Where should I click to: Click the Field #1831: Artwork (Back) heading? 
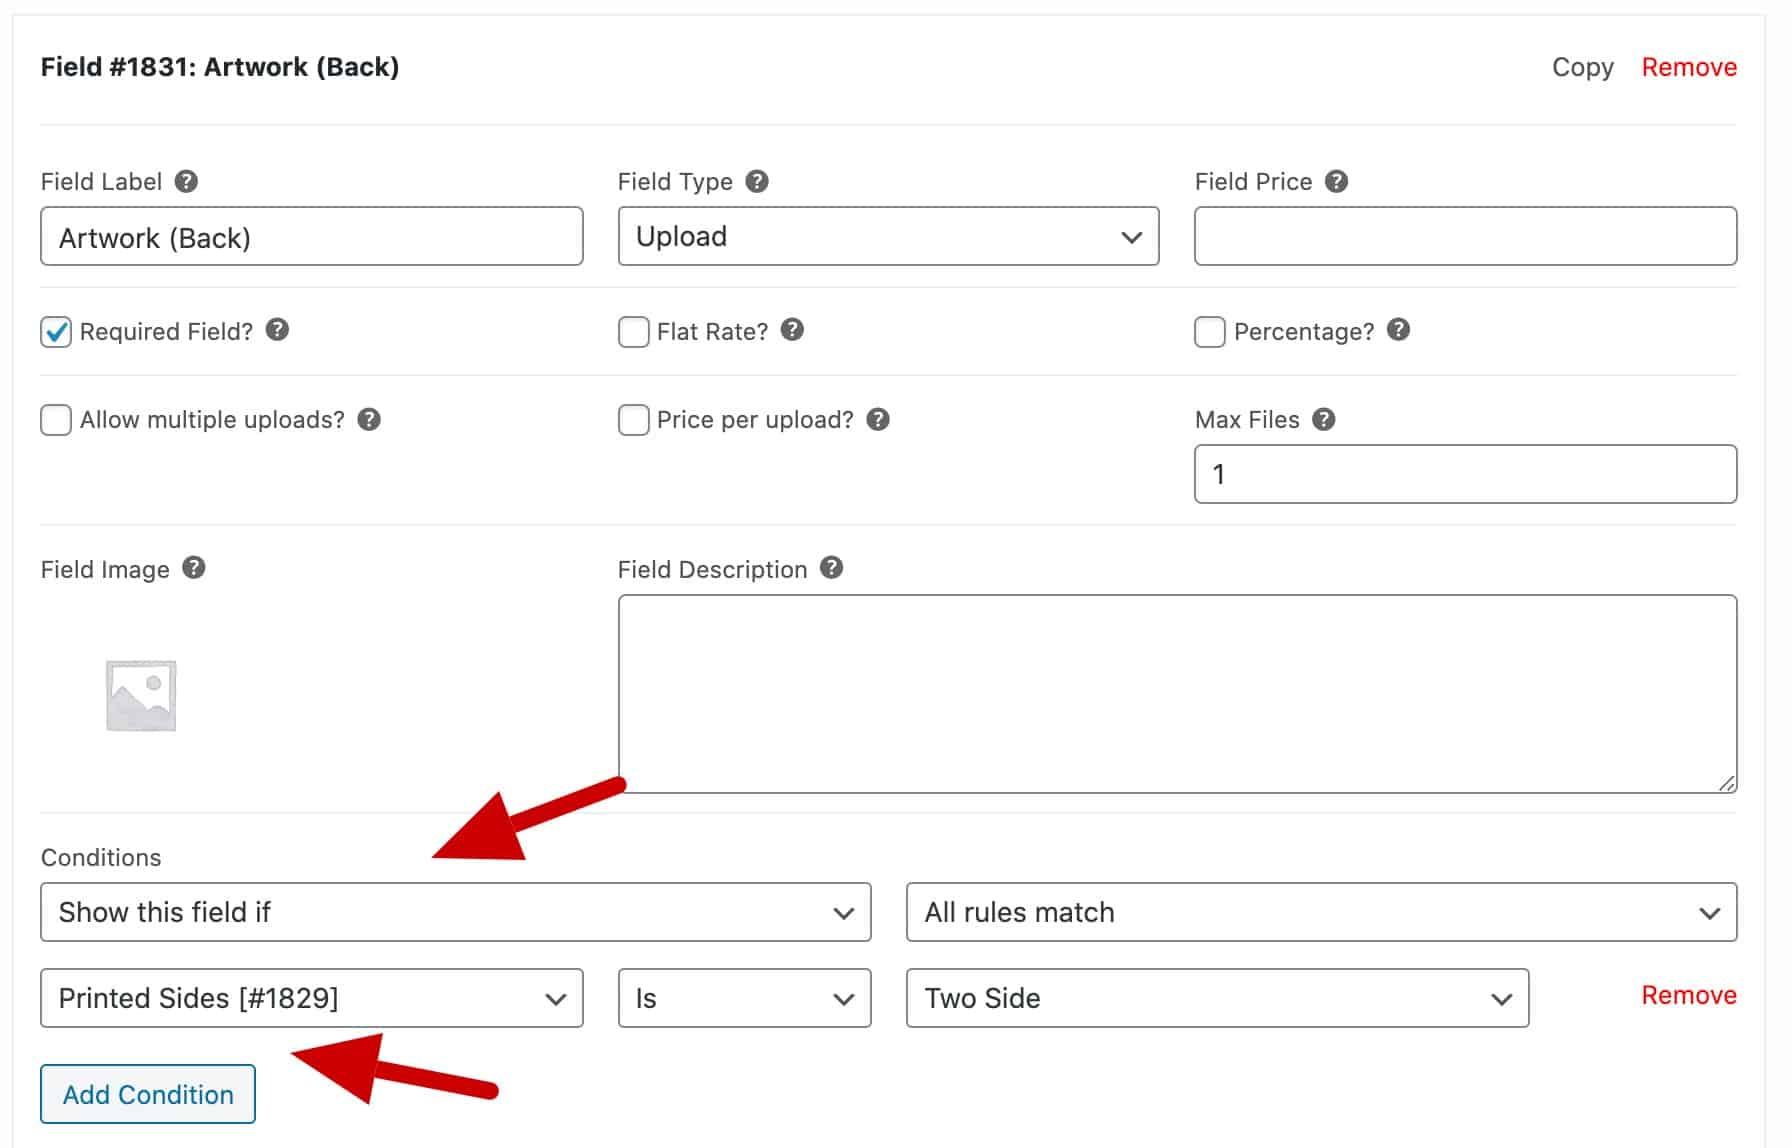tap(220, 67)
